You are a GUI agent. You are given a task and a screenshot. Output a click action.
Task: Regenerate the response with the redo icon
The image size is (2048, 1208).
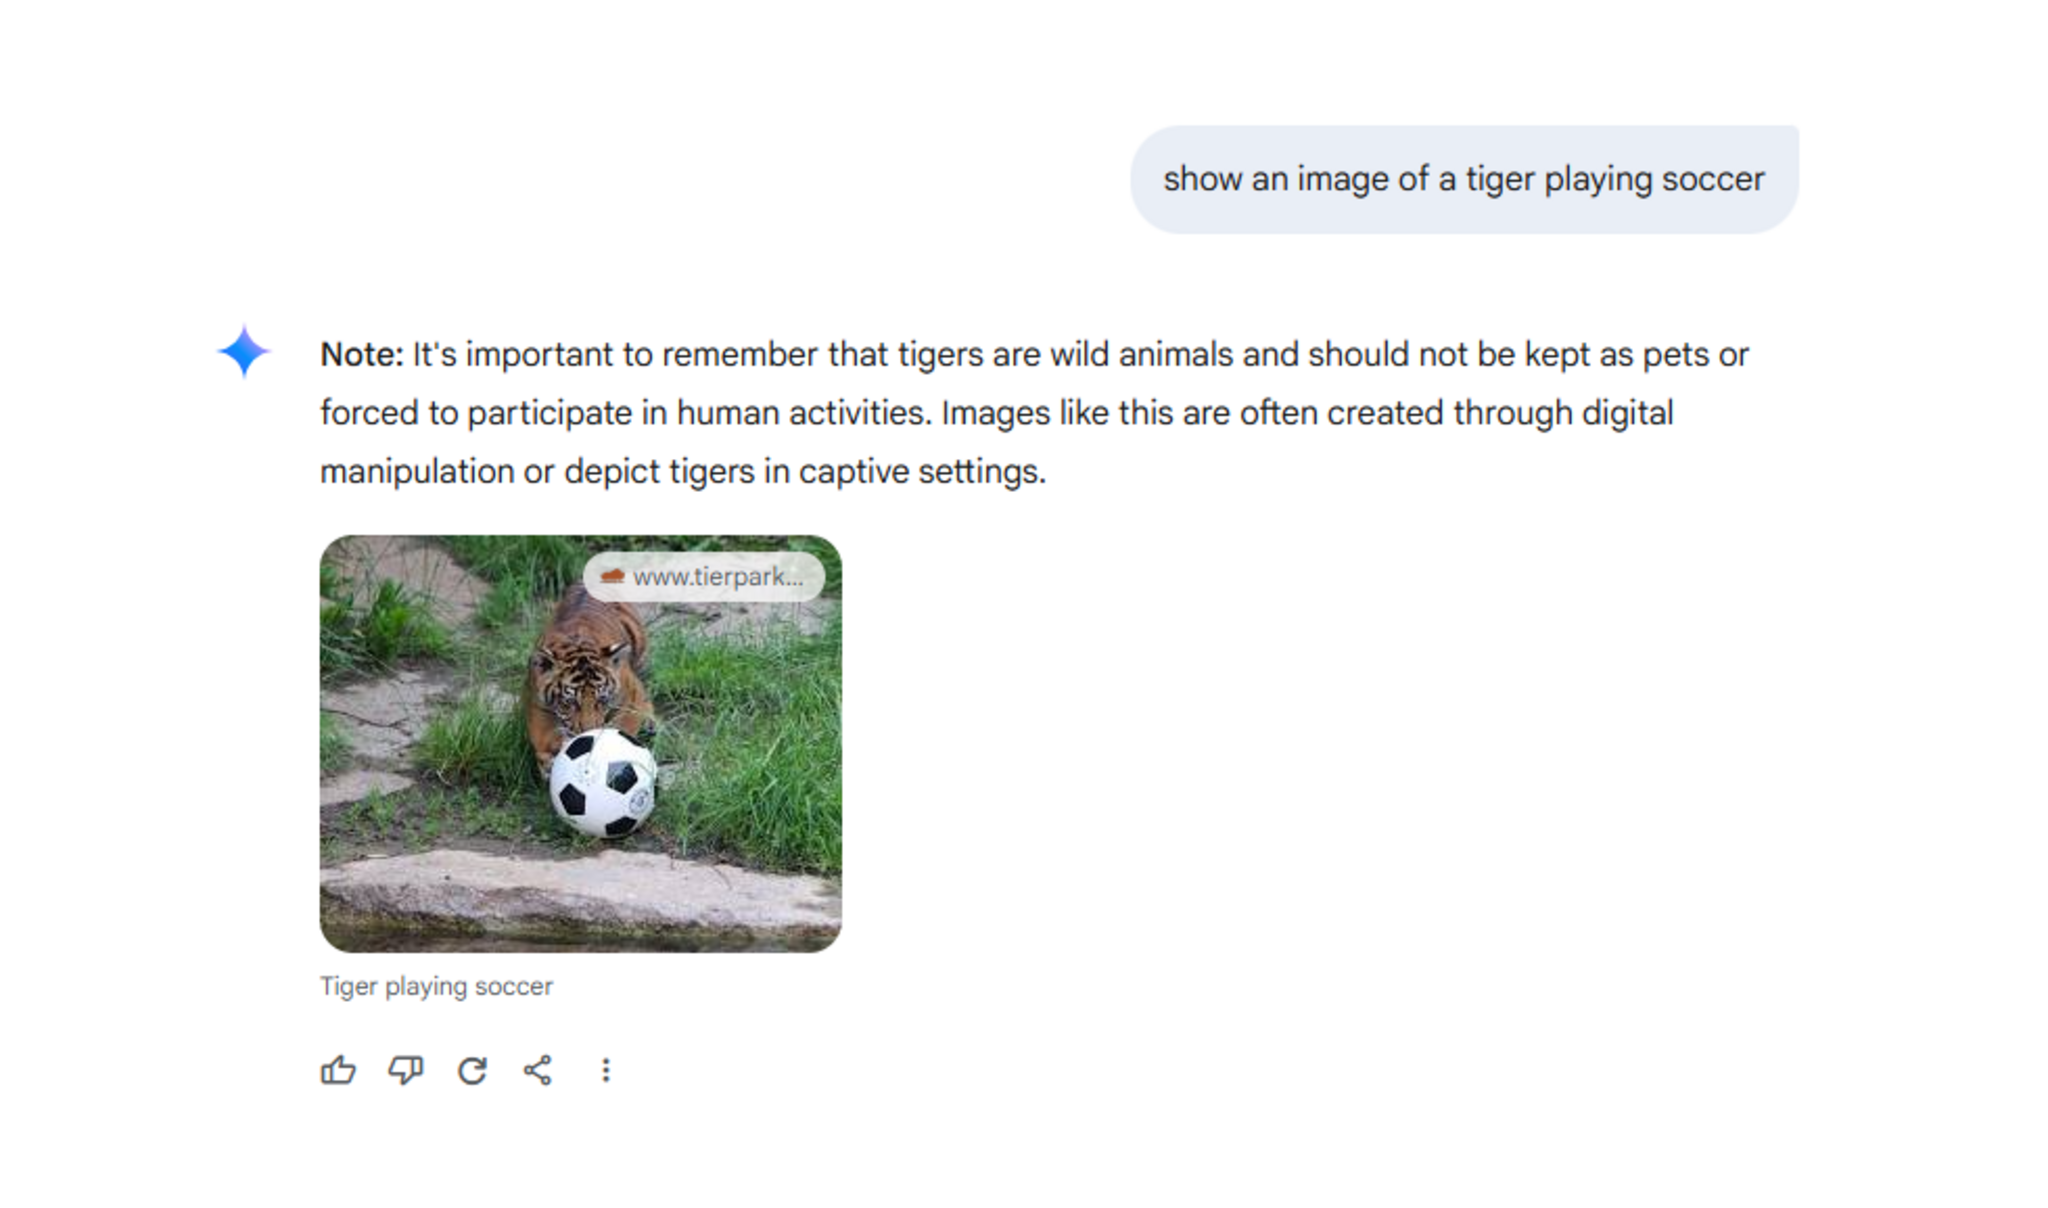pyautogui.click(x=472, y=1071)
